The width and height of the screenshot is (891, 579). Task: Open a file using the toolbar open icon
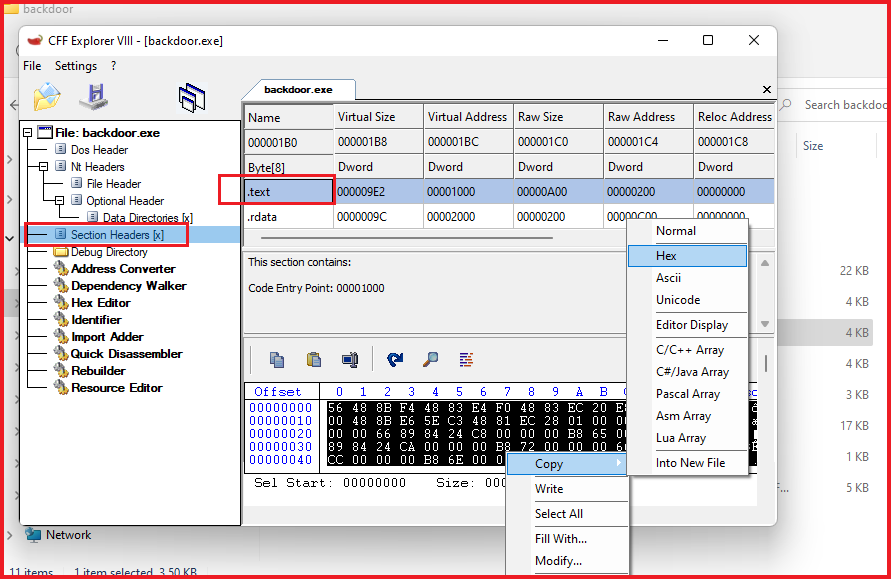click(48, 95)
